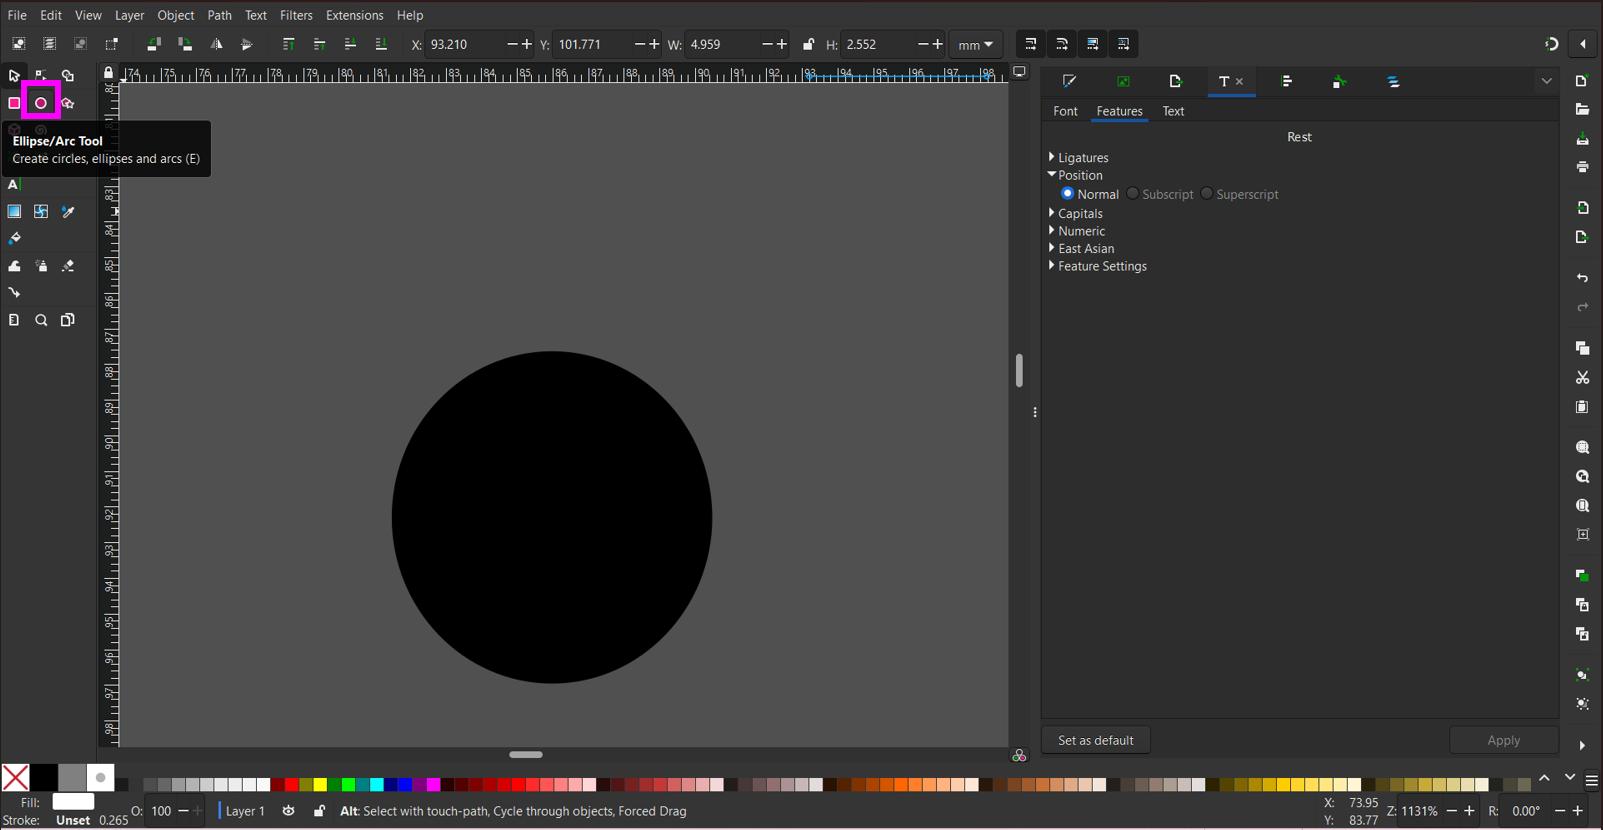Image resolution: width=1603 pixels, height=830 pixels.
Task: Open the Extensions menu
Action: (x=354, y=15)
